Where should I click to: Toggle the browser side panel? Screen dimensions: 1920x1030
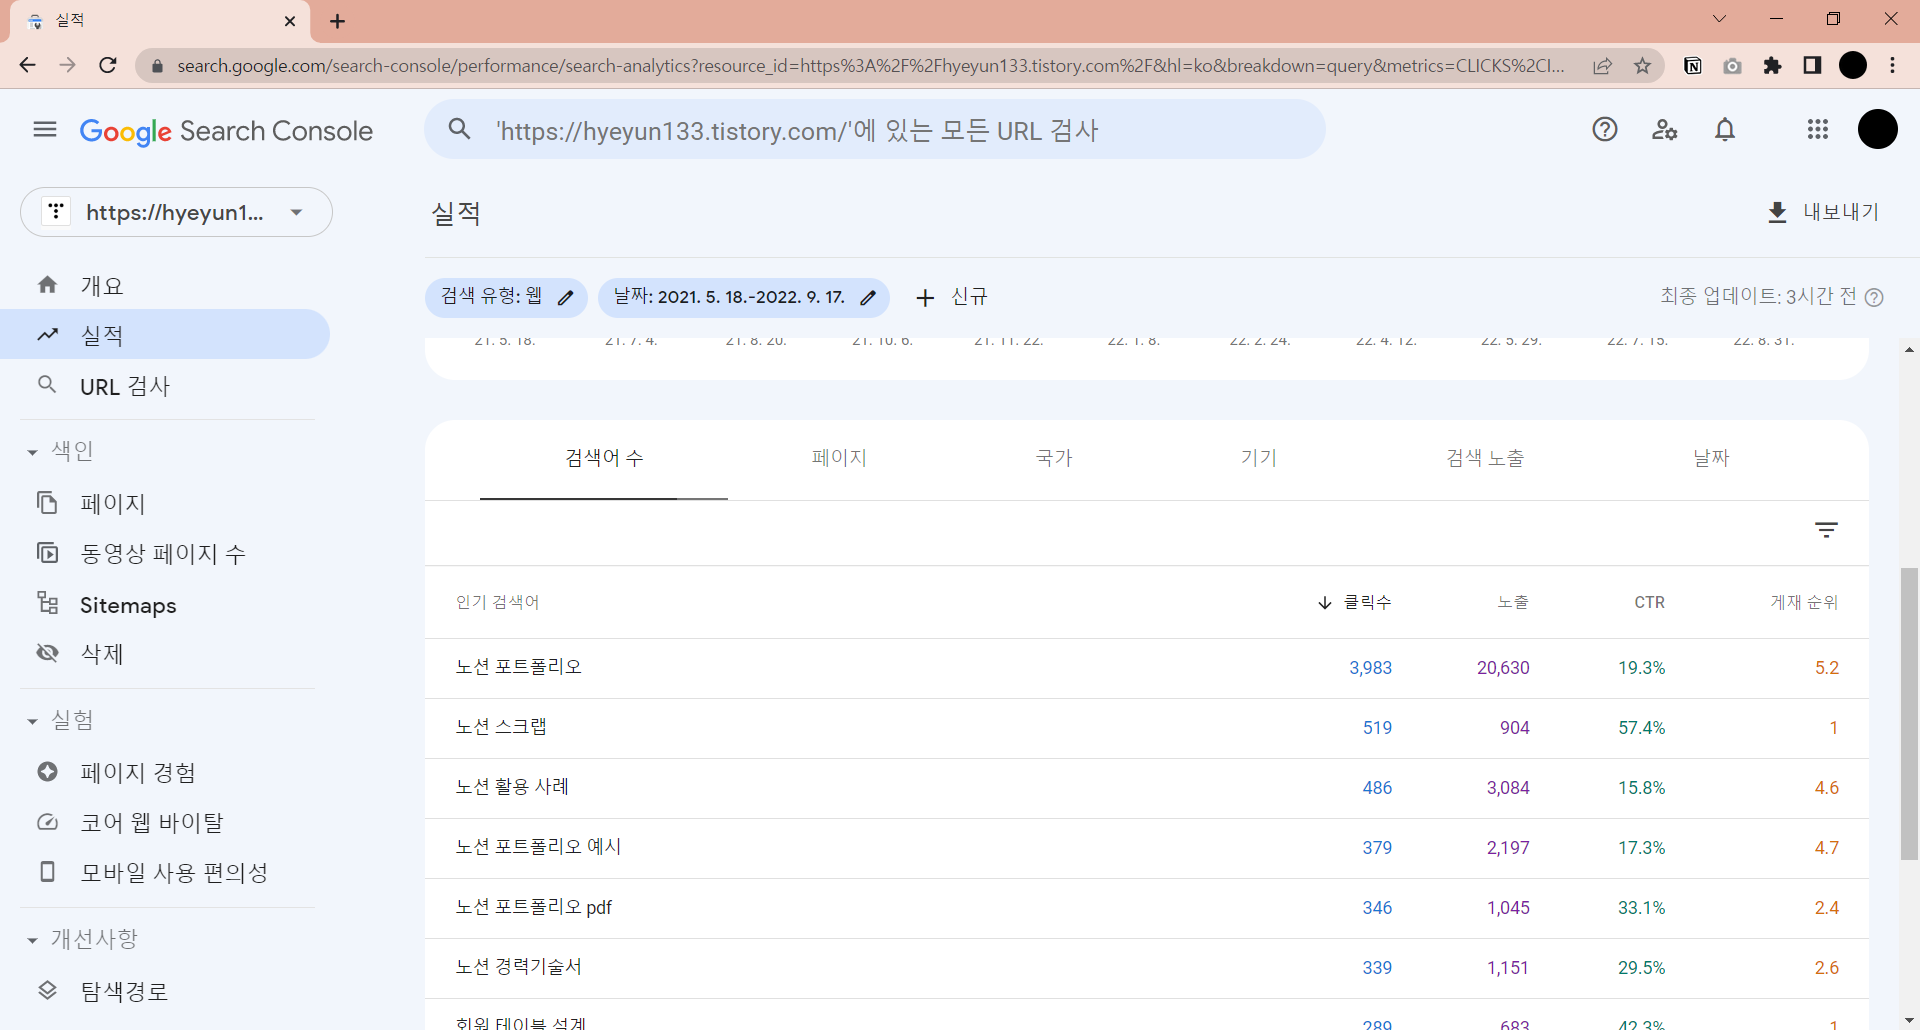(1812, 65)
